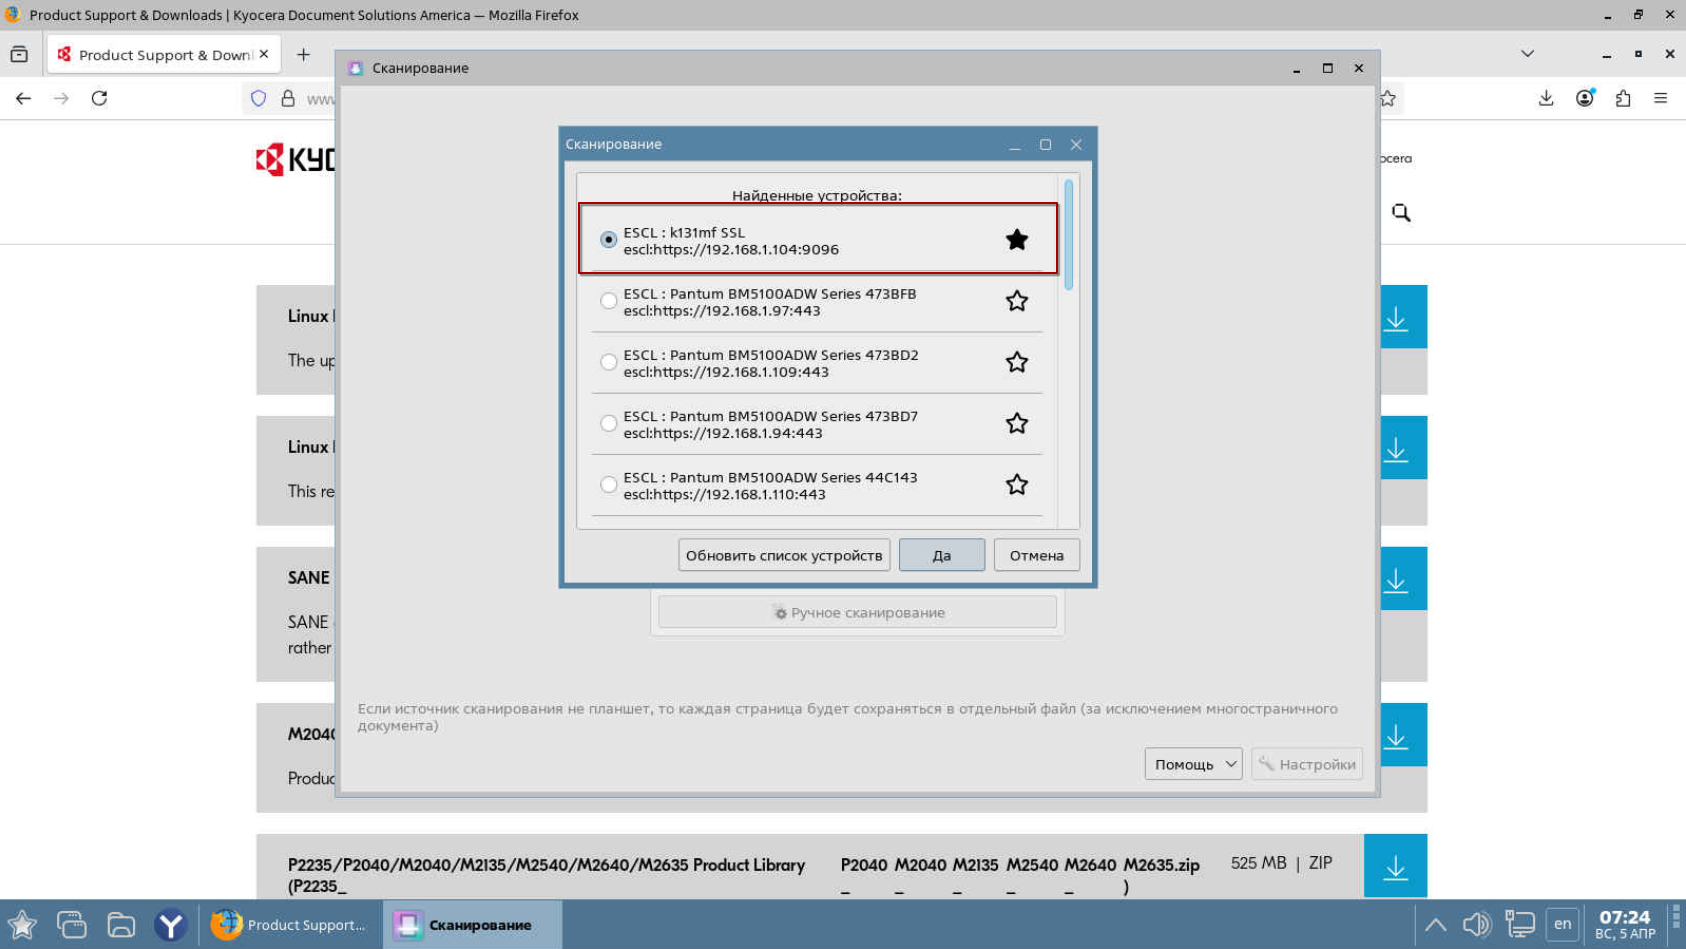Show hidden system tray icons
1686x949 pixels.
[x=1435, y=924]
